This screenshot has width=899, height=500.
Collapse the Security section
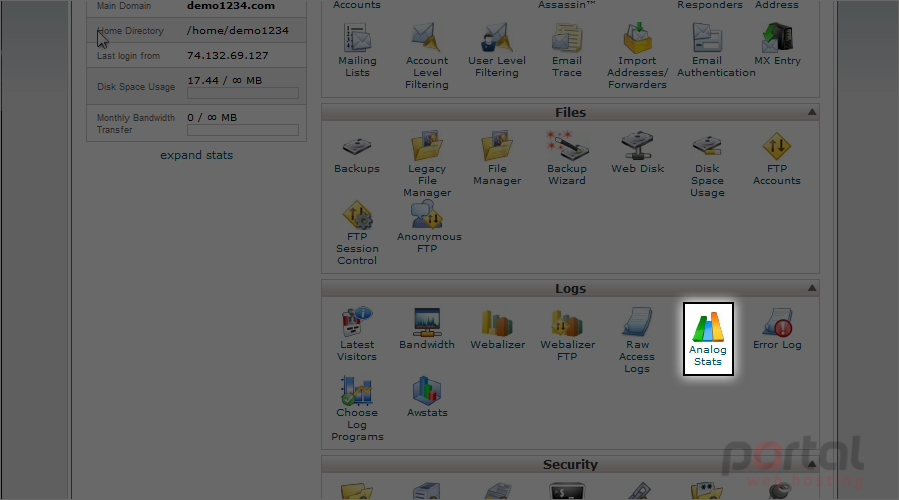point(812,464)
